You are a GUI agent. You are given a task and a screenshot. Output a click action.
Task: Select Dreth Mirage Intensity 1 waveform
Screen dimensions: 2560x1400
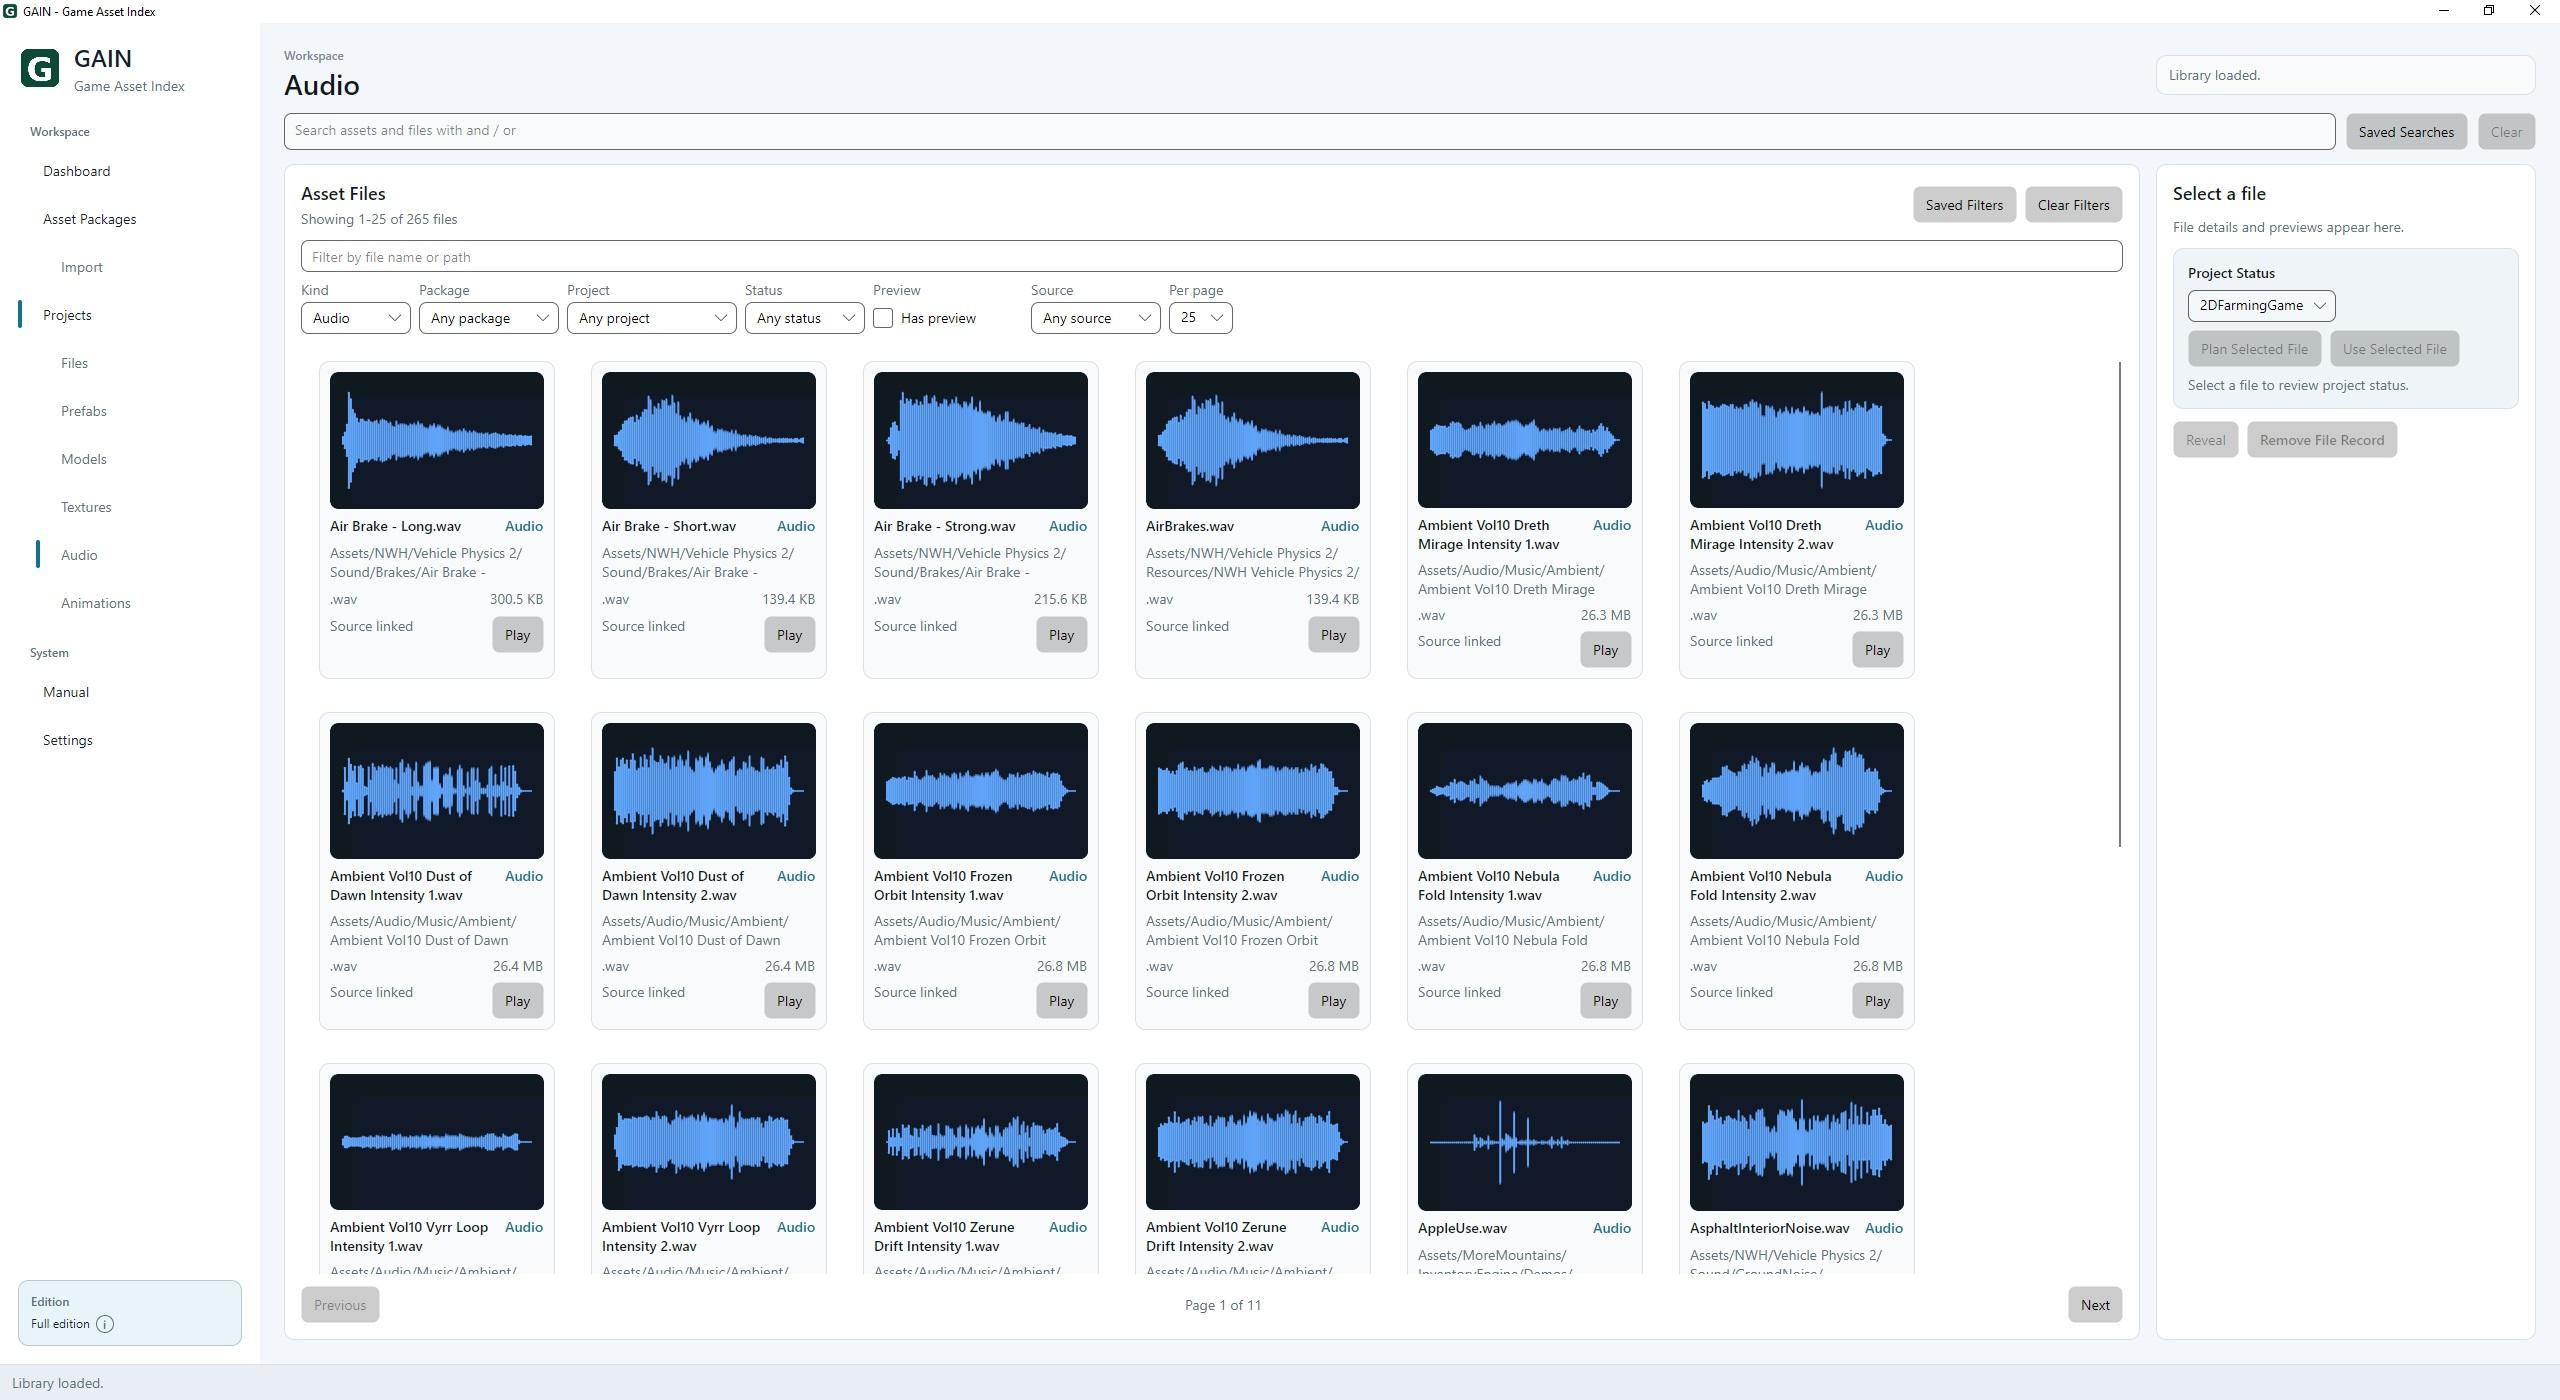coord(1525,440)
